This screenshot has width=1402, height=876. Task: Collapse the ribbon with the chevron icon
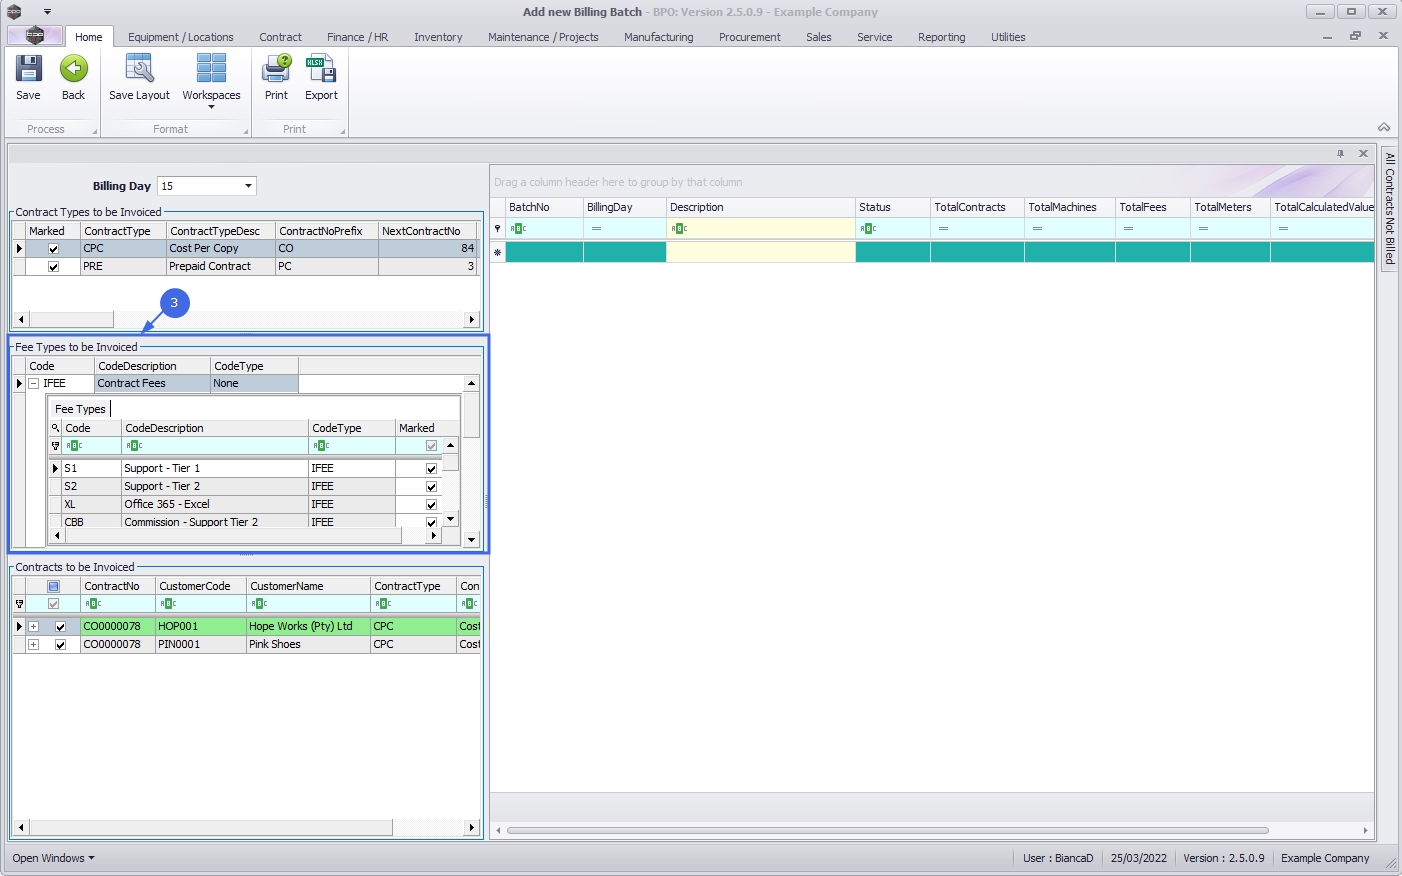(x=1384, y=128)
